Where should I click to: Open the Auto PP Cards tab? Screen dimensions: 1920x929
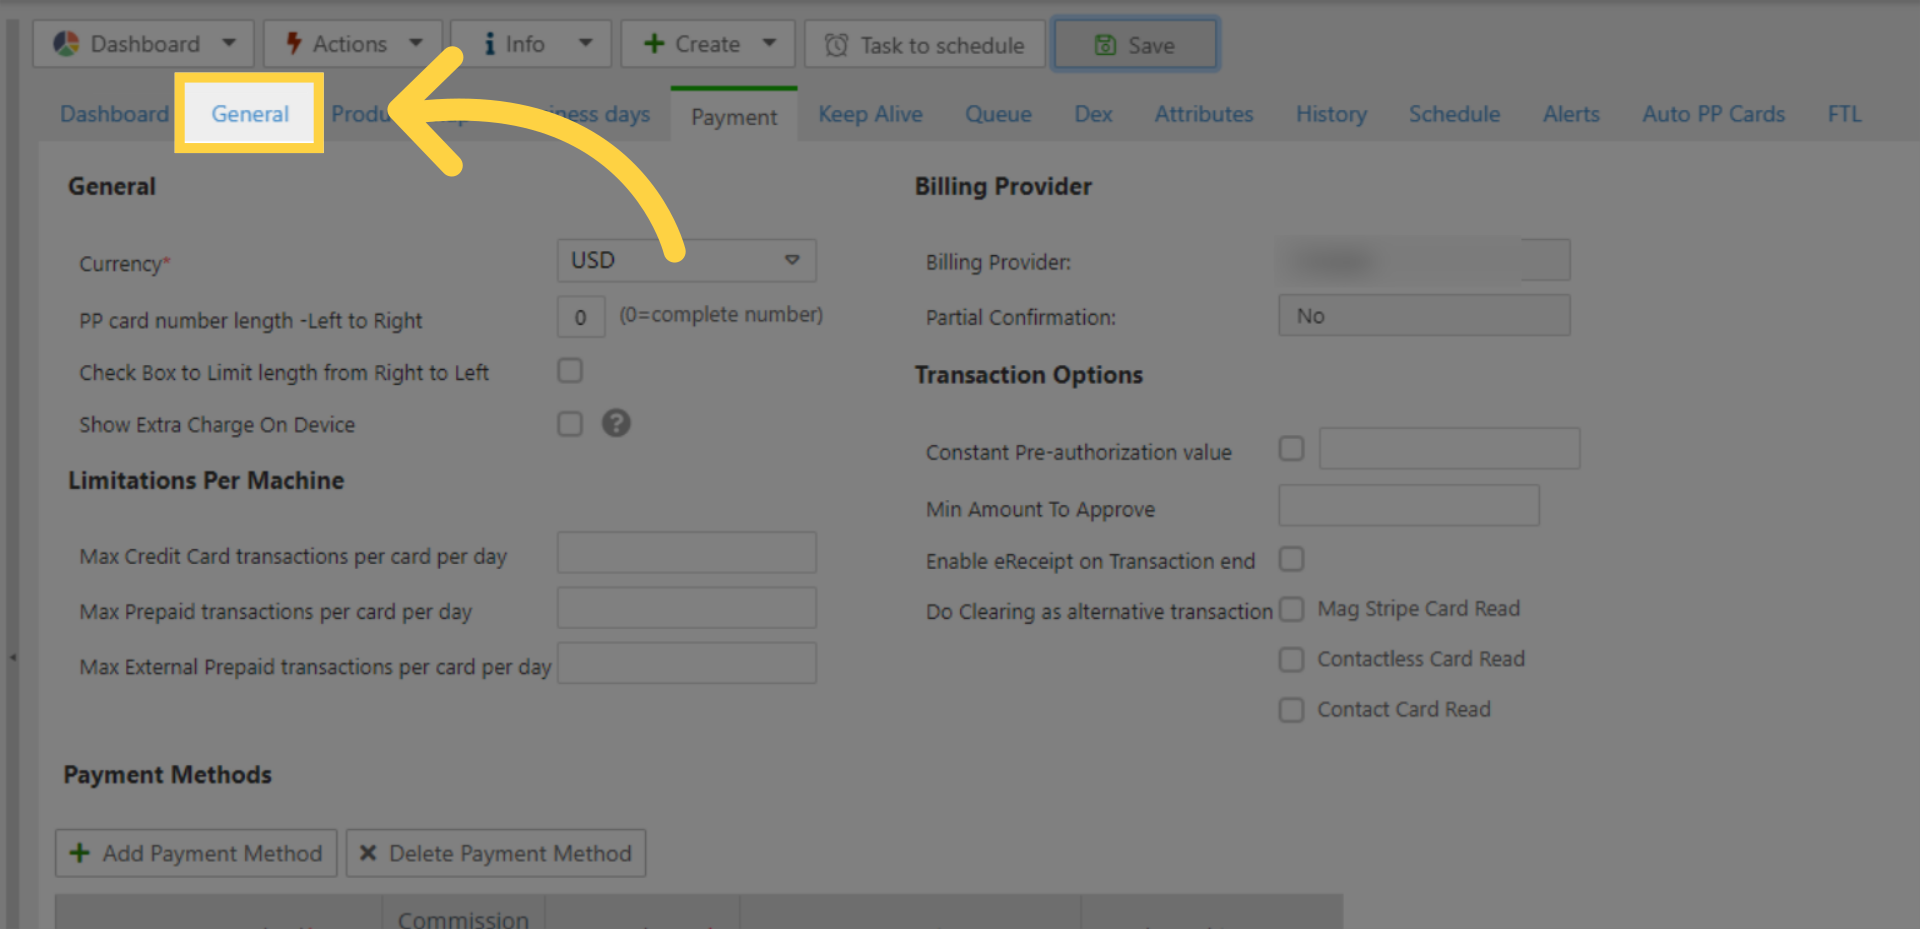(x=1713, y=114)
